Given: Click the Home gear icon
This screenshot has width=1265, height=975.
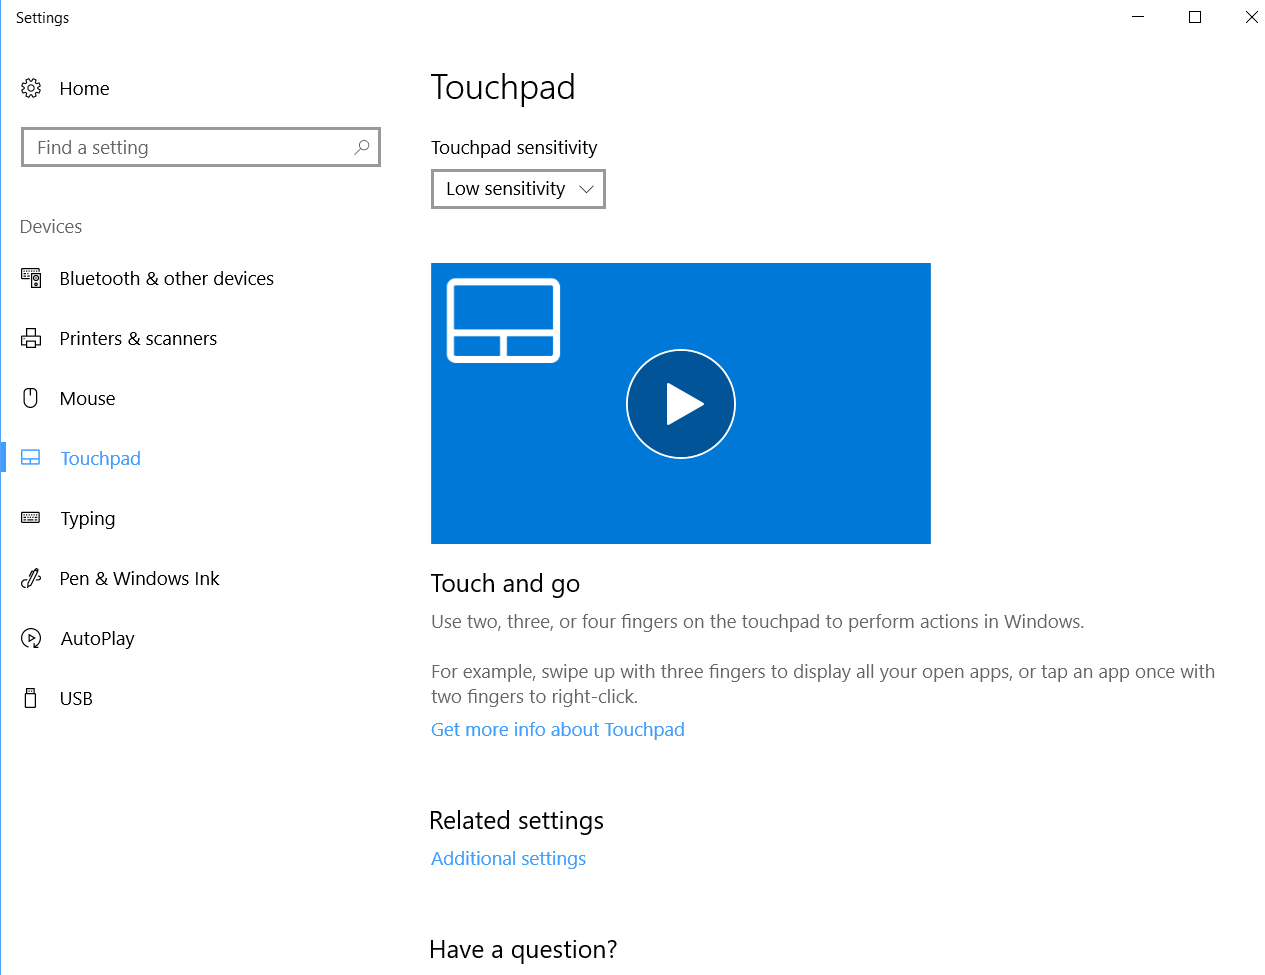Looking at the screenshot, I should (31, 88).
